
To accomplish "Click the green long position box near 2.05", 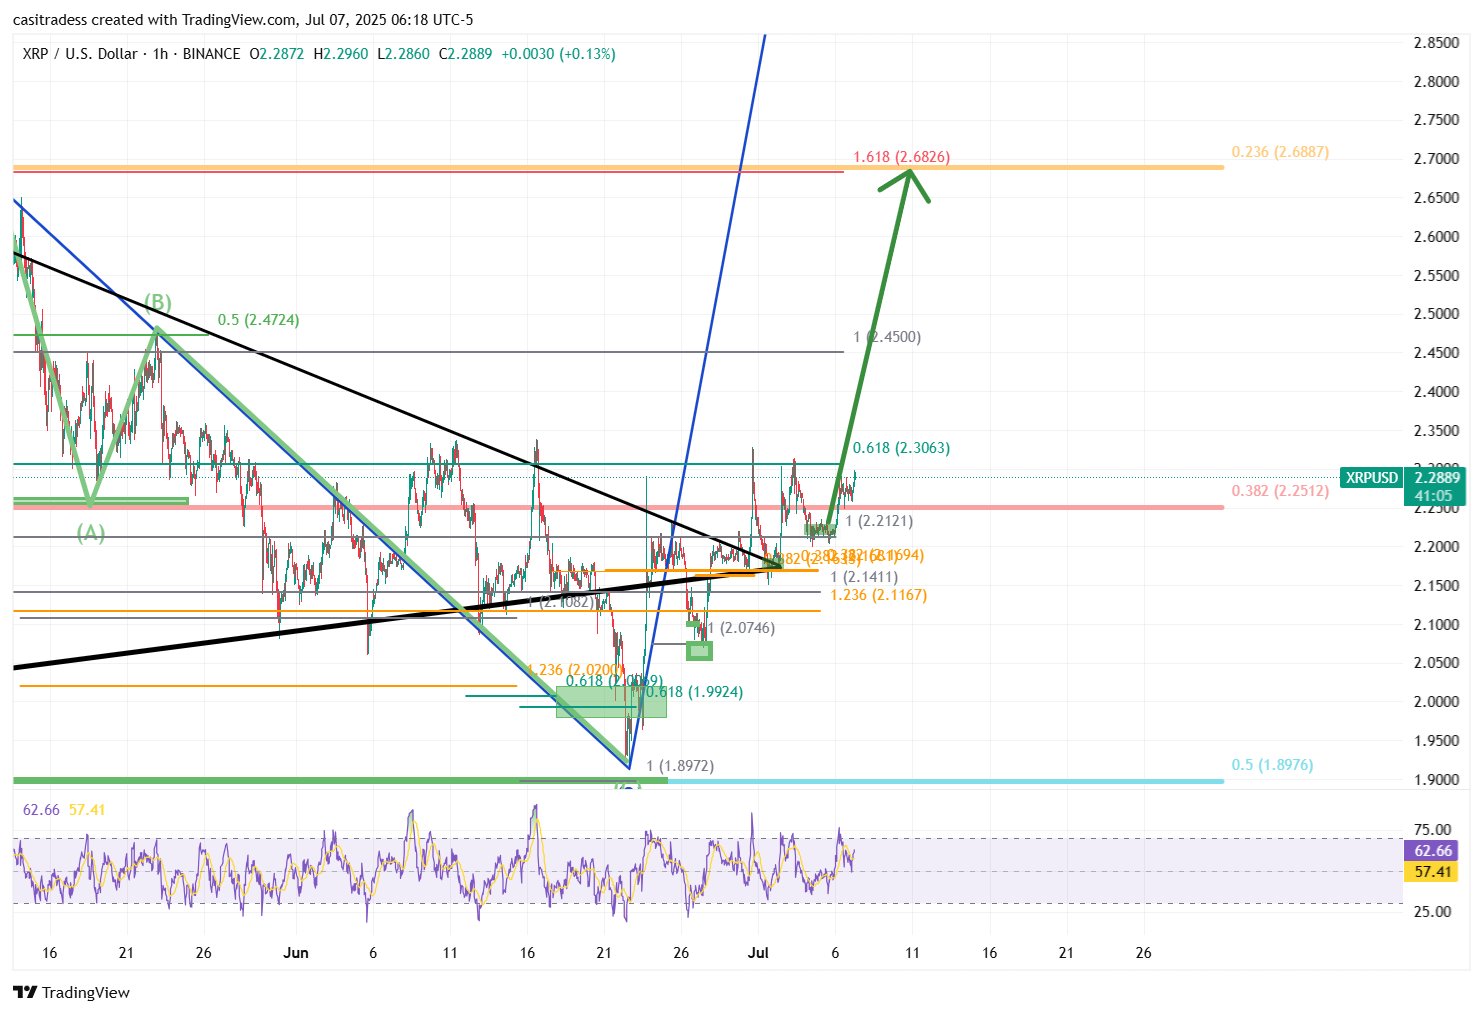I will click(x=700, y=651).
